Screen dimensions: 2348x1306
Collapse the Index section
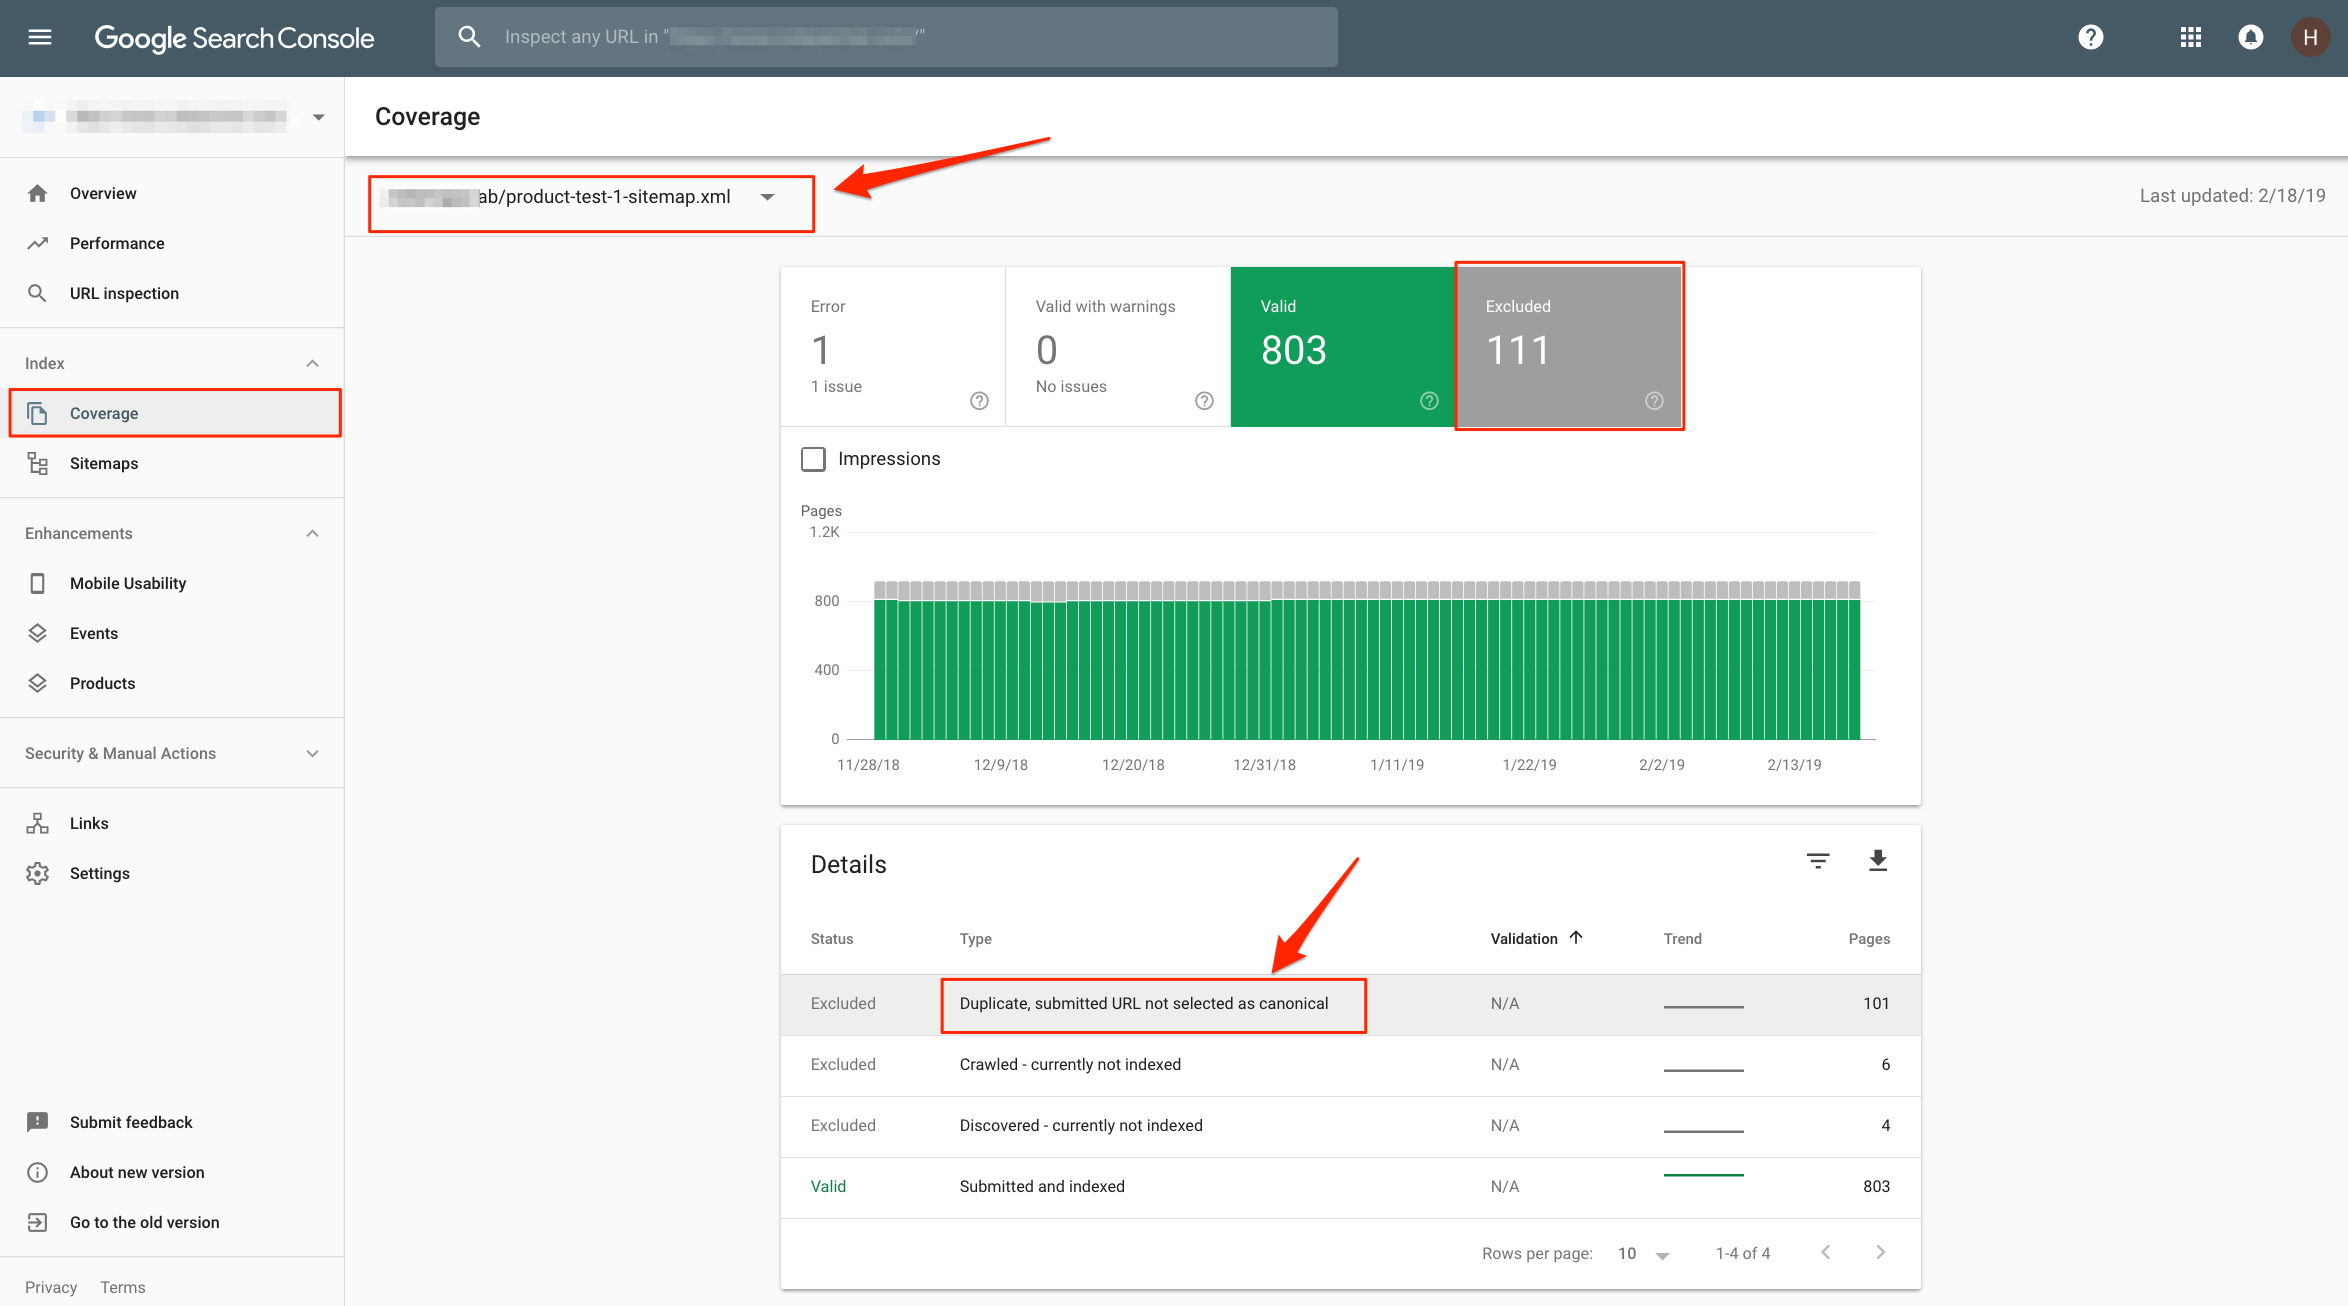pyautogui.click(x=312, y=363)
